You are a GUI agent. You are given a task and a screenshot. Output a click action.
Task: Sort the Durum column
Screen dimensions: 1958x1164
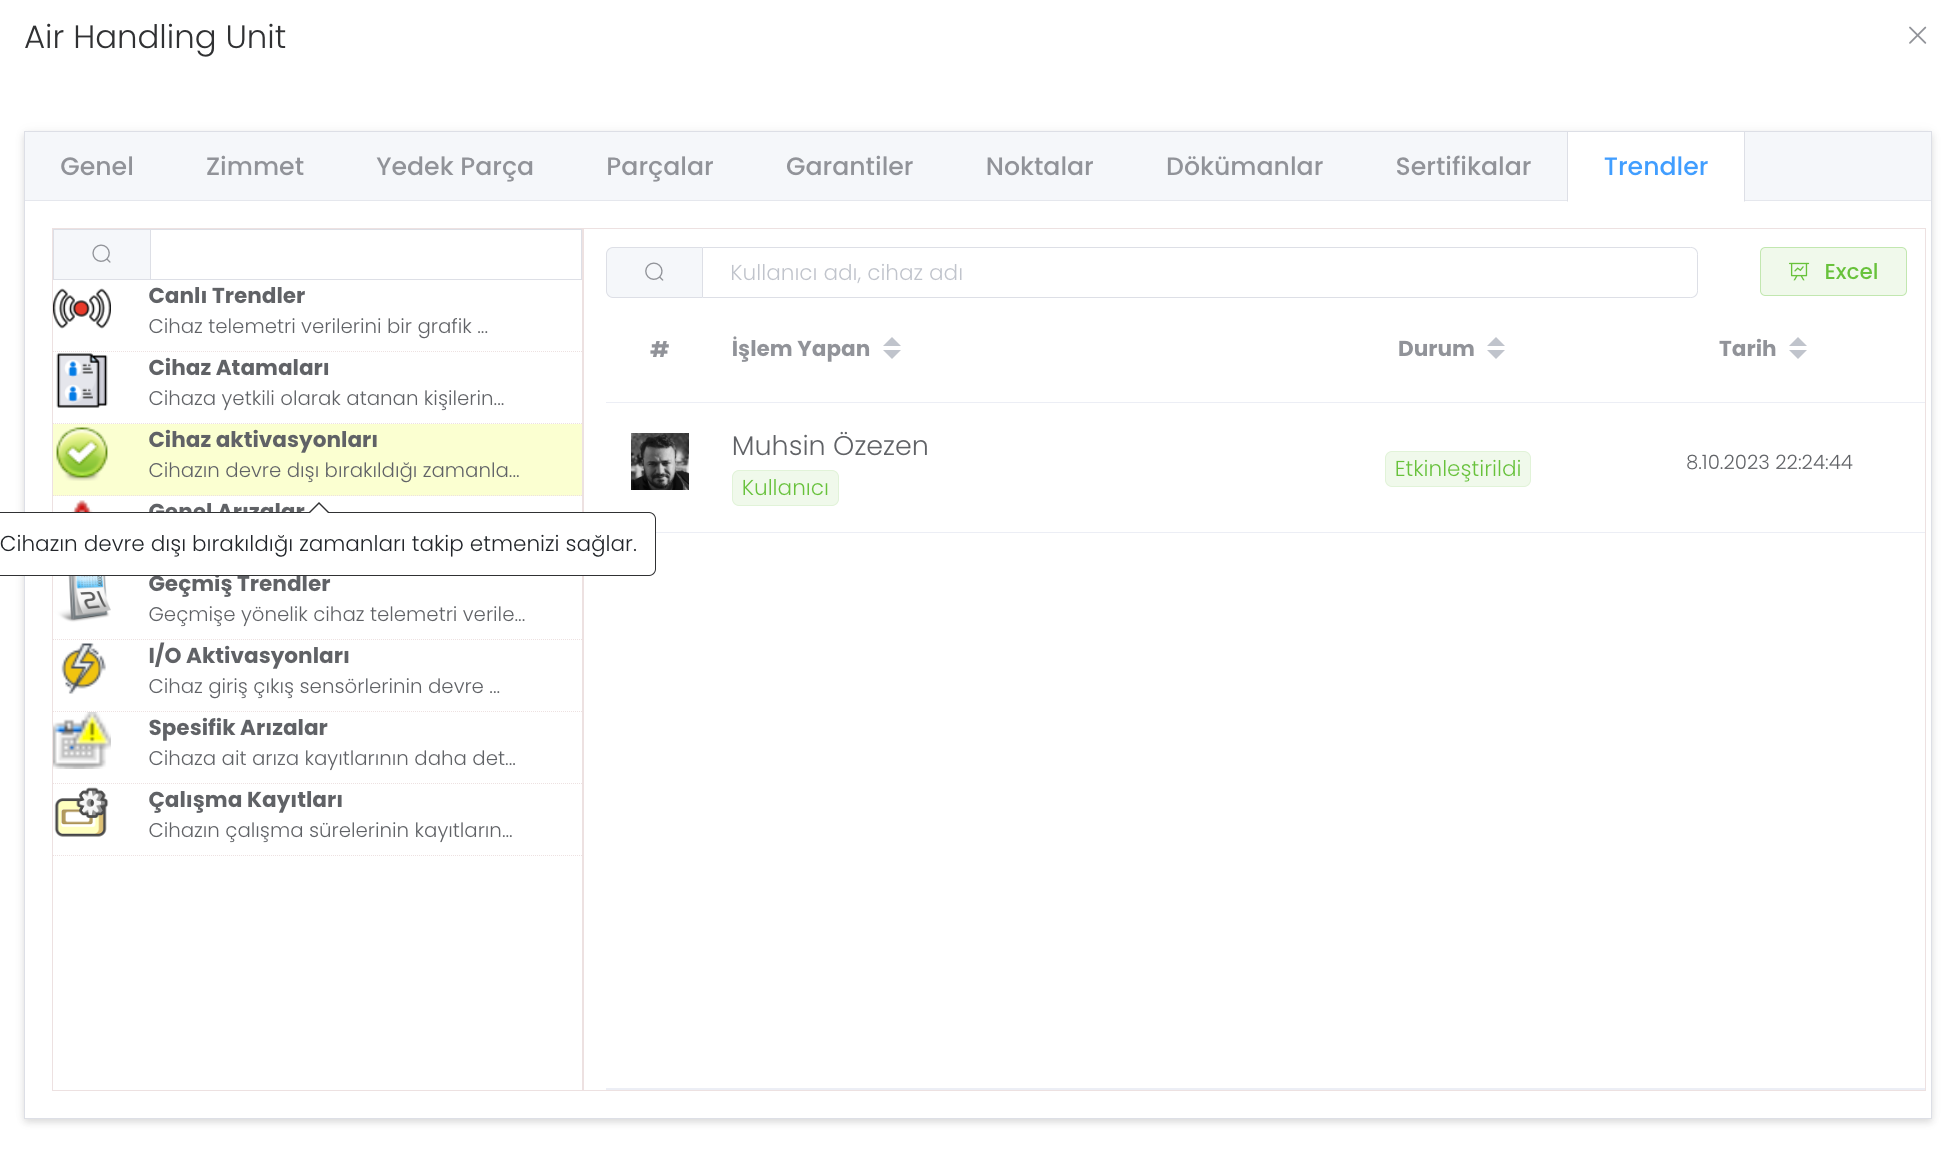pyautogui.click(x=1496, y=348)
